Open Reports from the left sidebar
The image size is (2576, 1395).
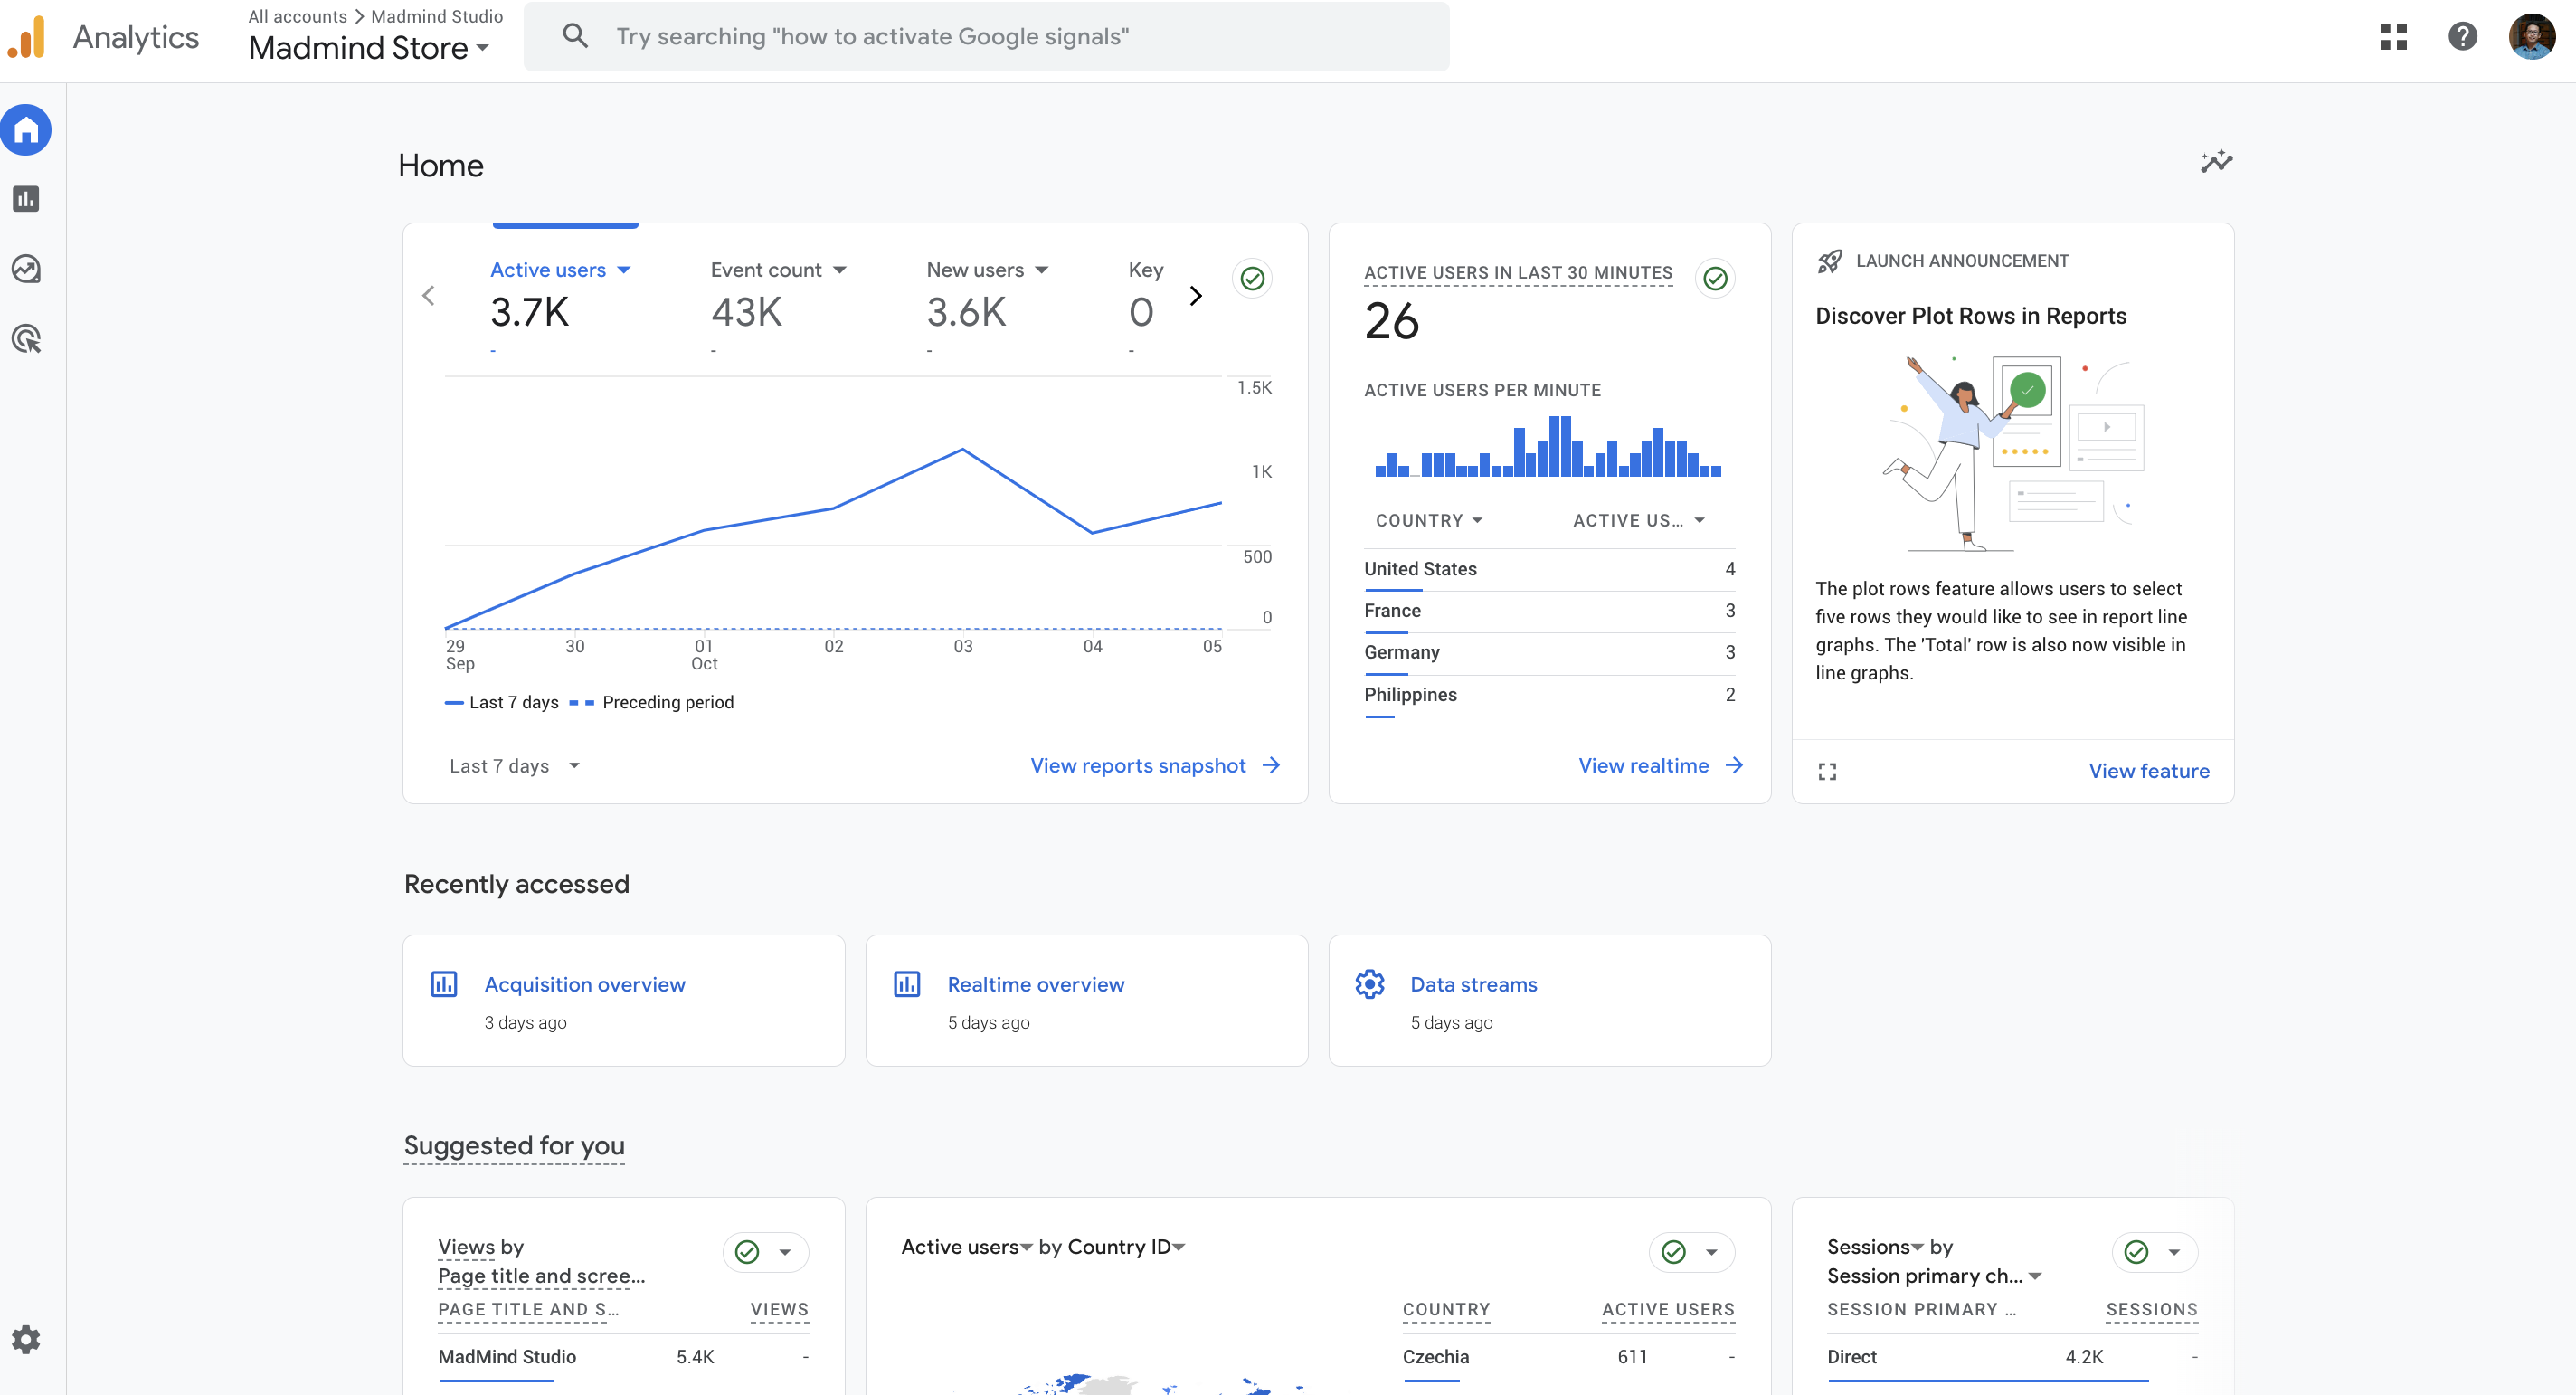pos(26,199)
